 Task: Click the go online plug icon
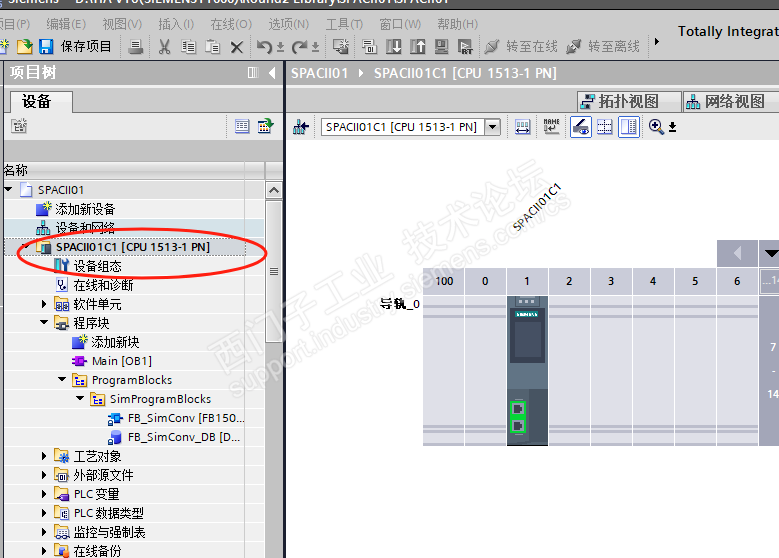point(491,47)
